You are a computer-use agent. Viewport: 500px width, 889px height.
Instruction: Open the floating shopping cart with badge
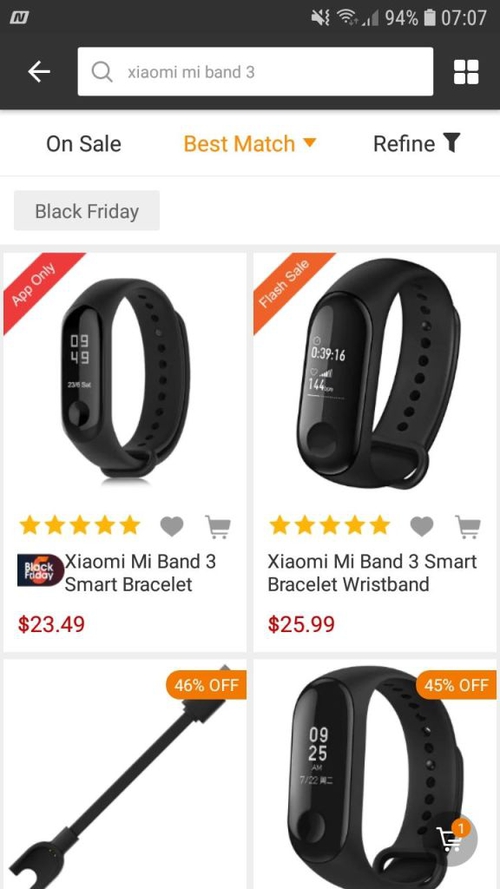click(x=454, y=839)
